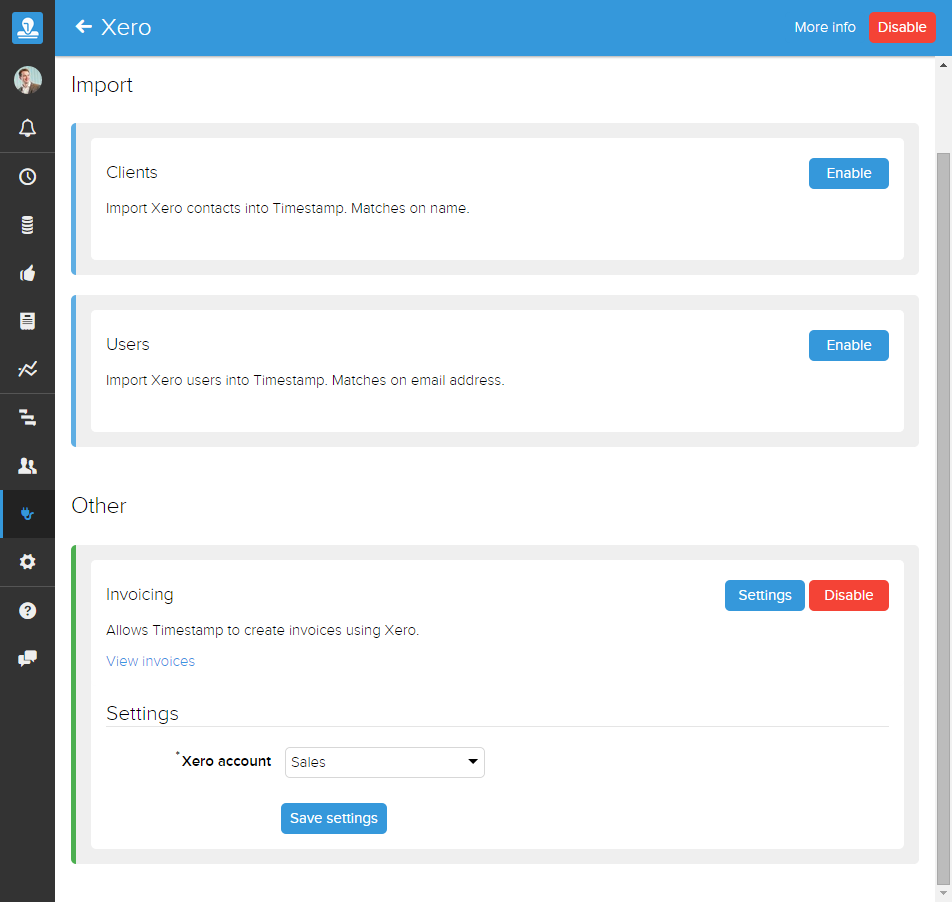Image resolution: width=952 pixels, height=902 pixels.
Task: Click the Invoicing description text
Action: click(262, 630)
